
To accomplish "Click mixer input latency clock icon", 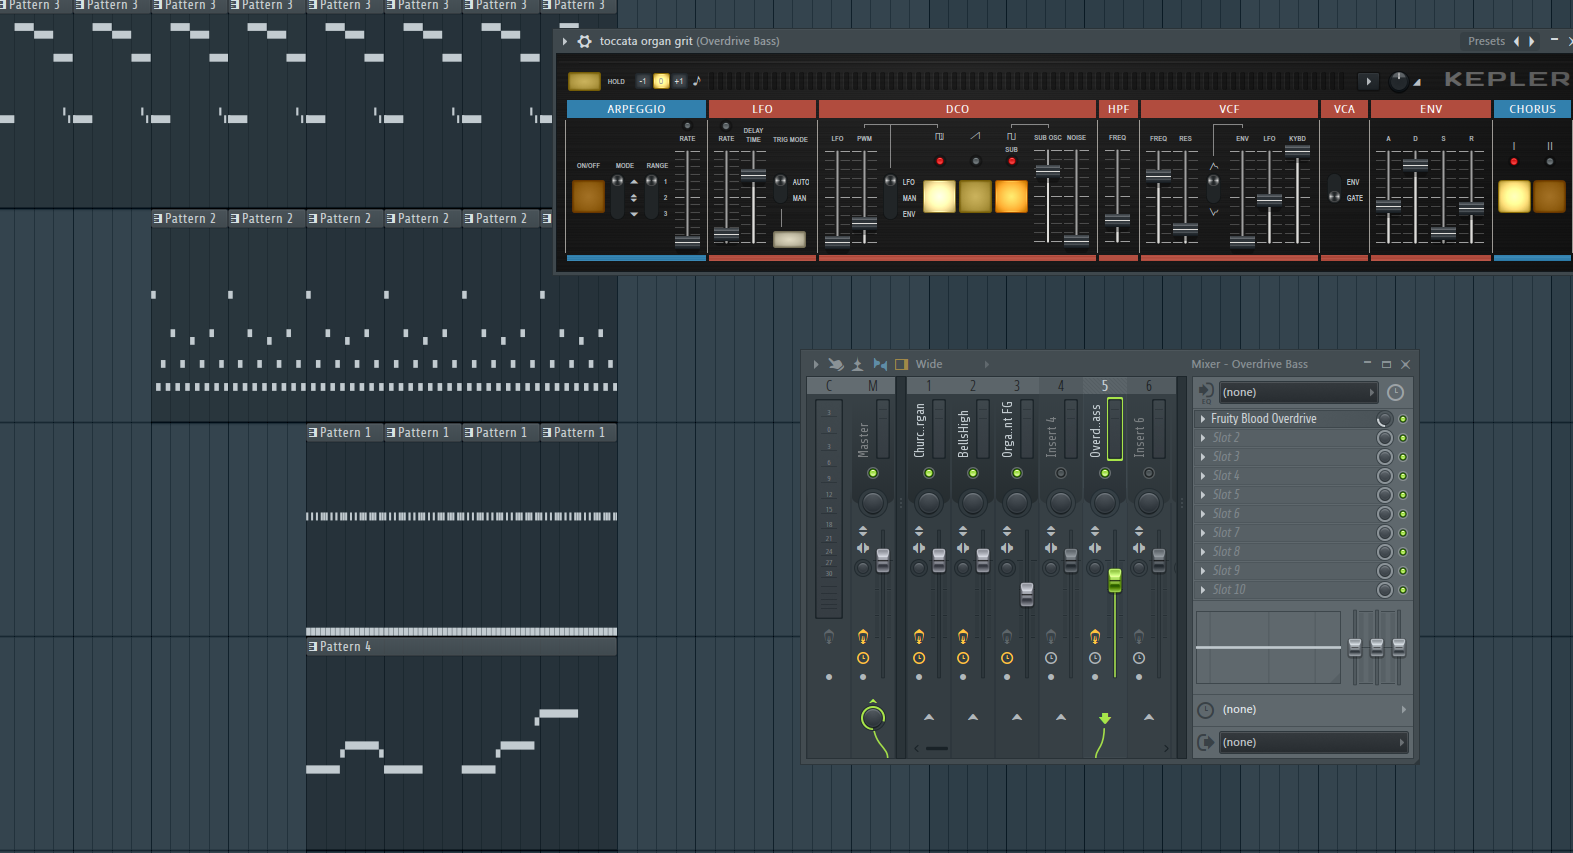I will click(1396, 392).
